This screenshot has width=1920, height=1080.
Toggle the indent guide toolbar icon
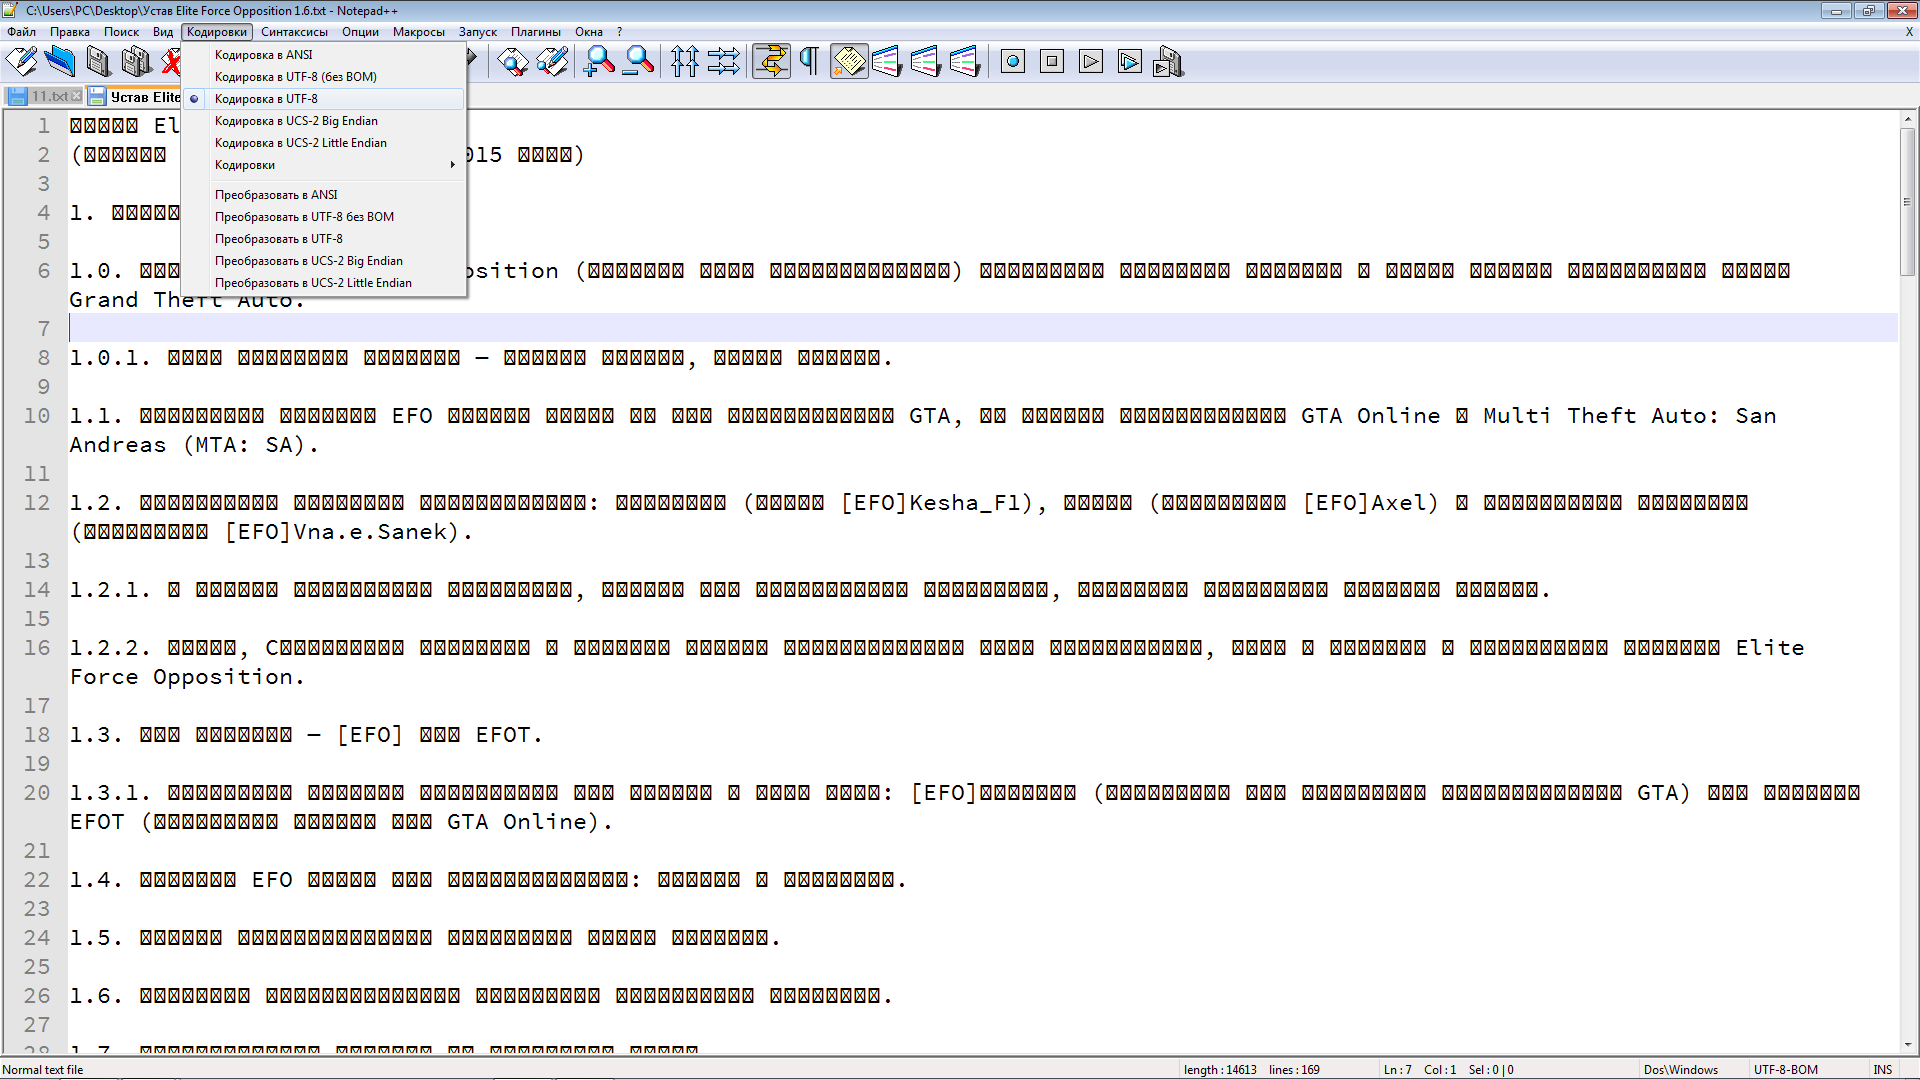849,62
